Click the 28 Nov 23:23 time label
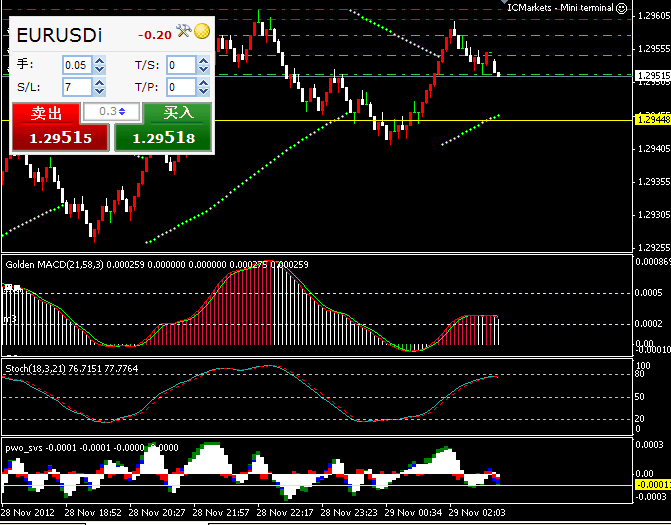This screenshot has width=671, height=525. 349,513
